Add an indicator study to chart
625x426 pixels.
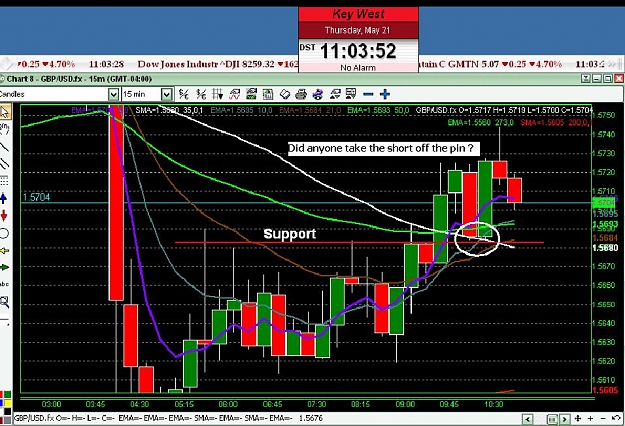coord(234,94)
